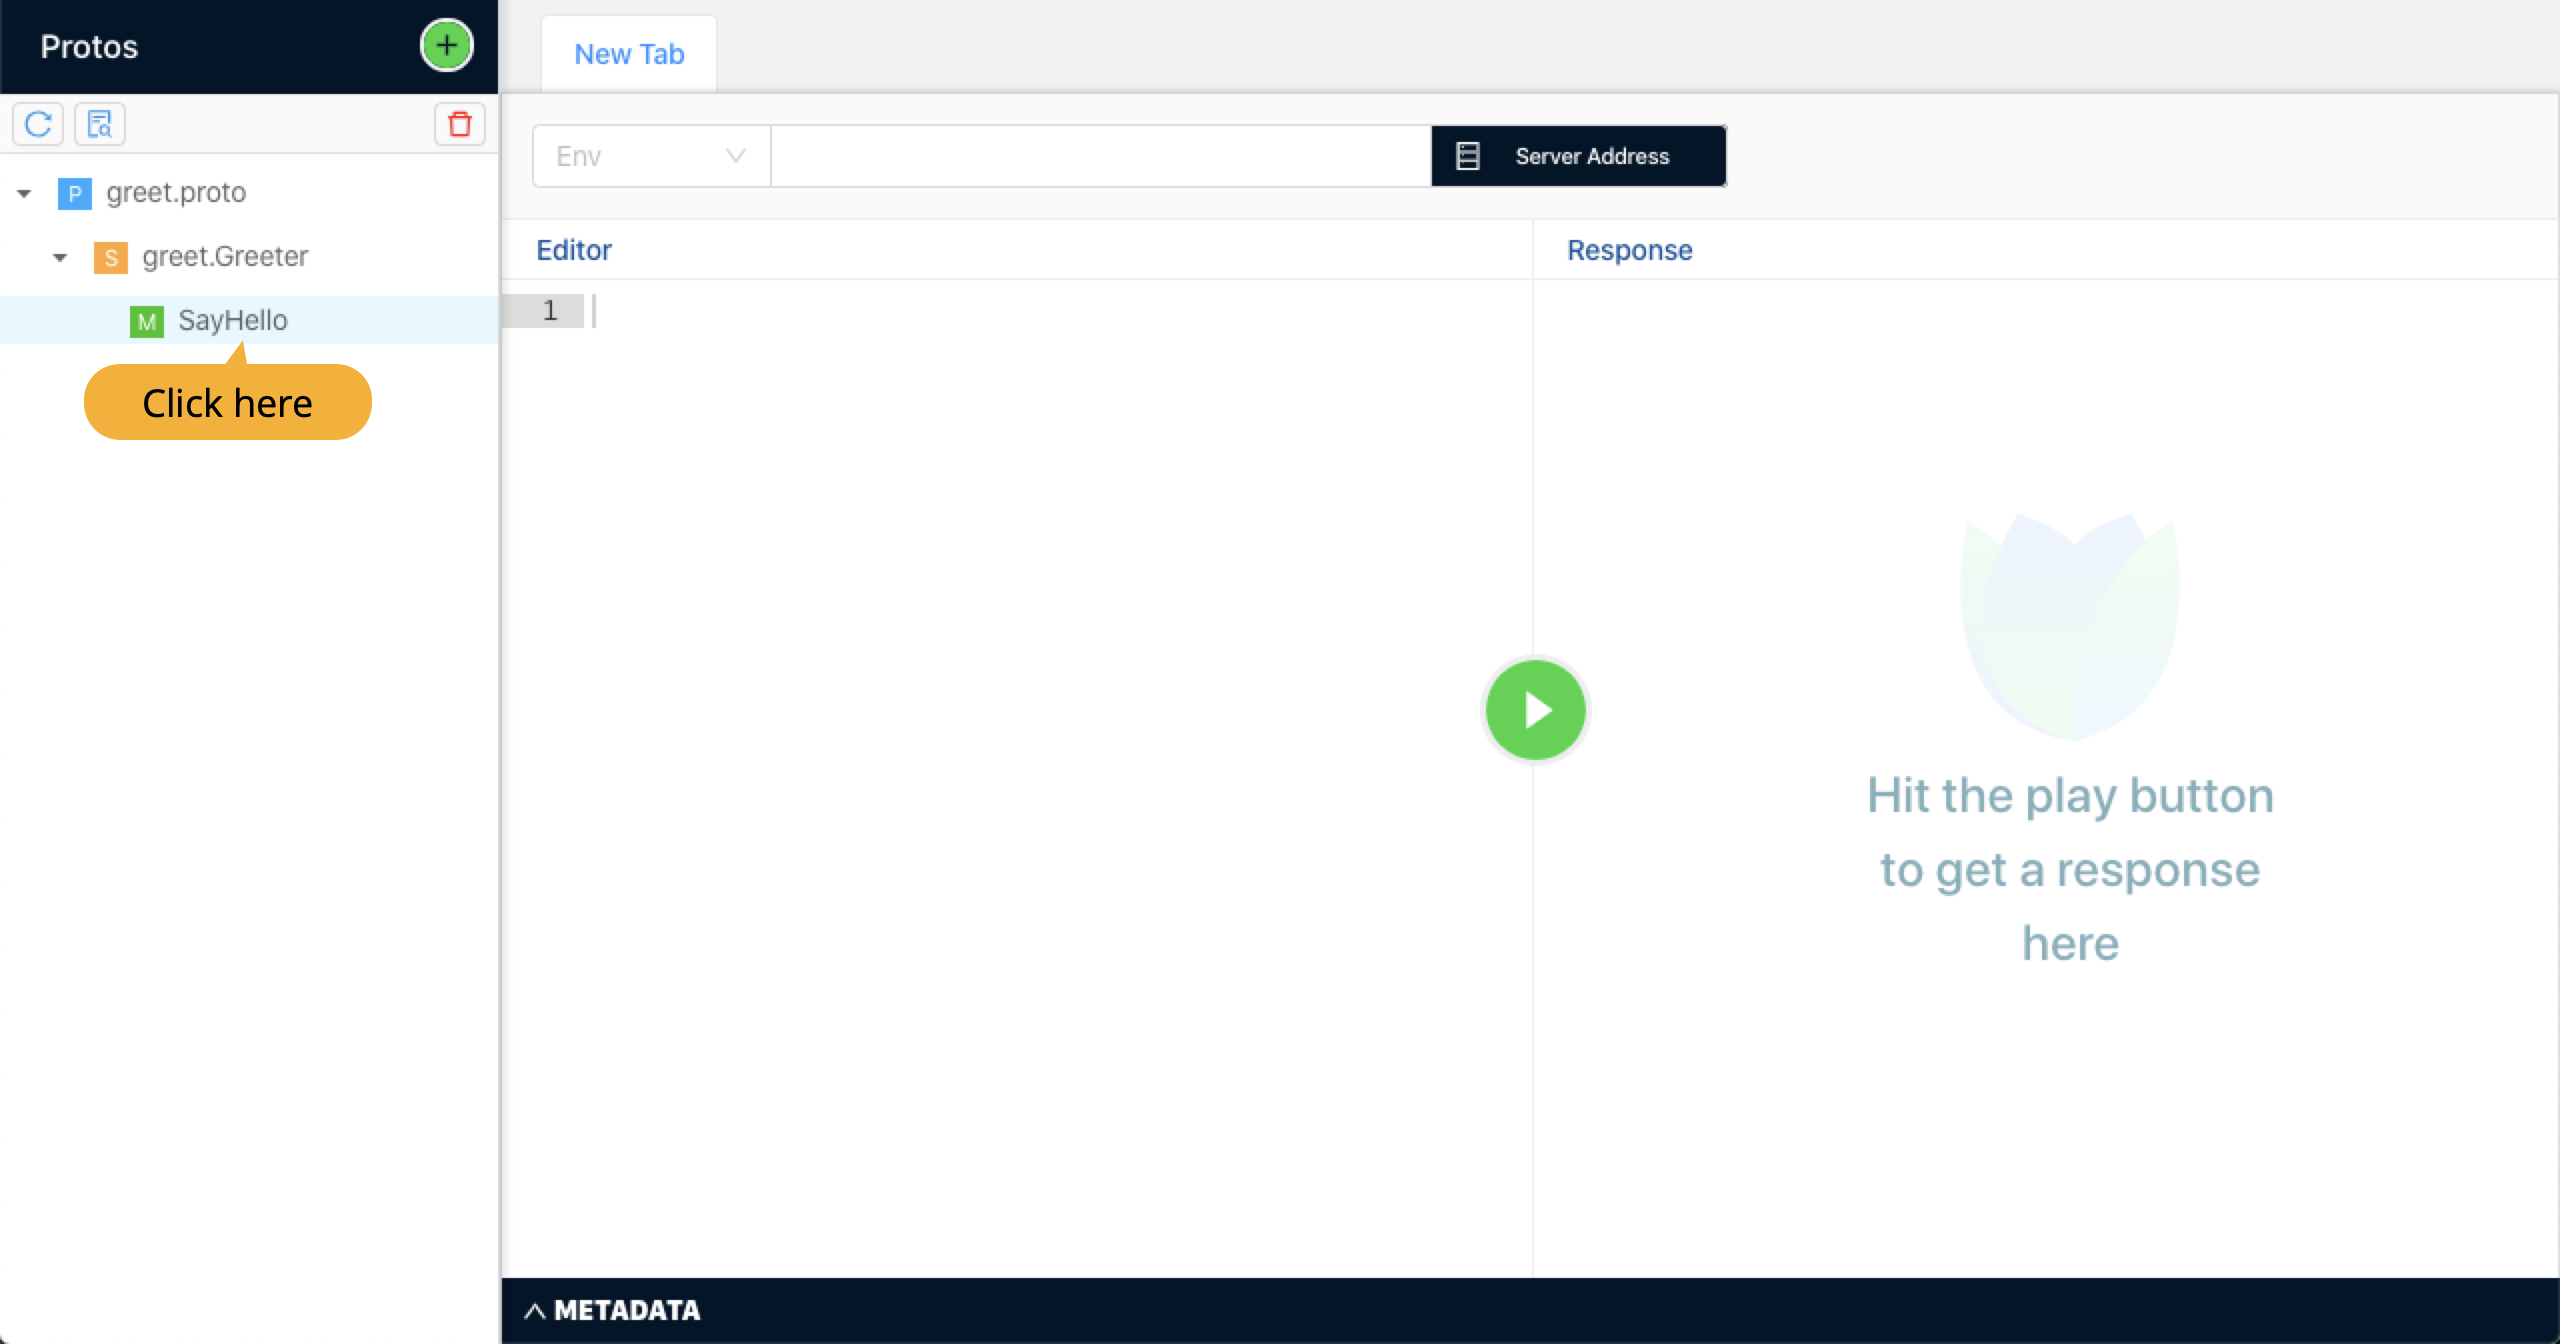Click the reload protos refresh icon
Image resolution: width=2560 pixels, height=1344 pixels.
(38, 124)
